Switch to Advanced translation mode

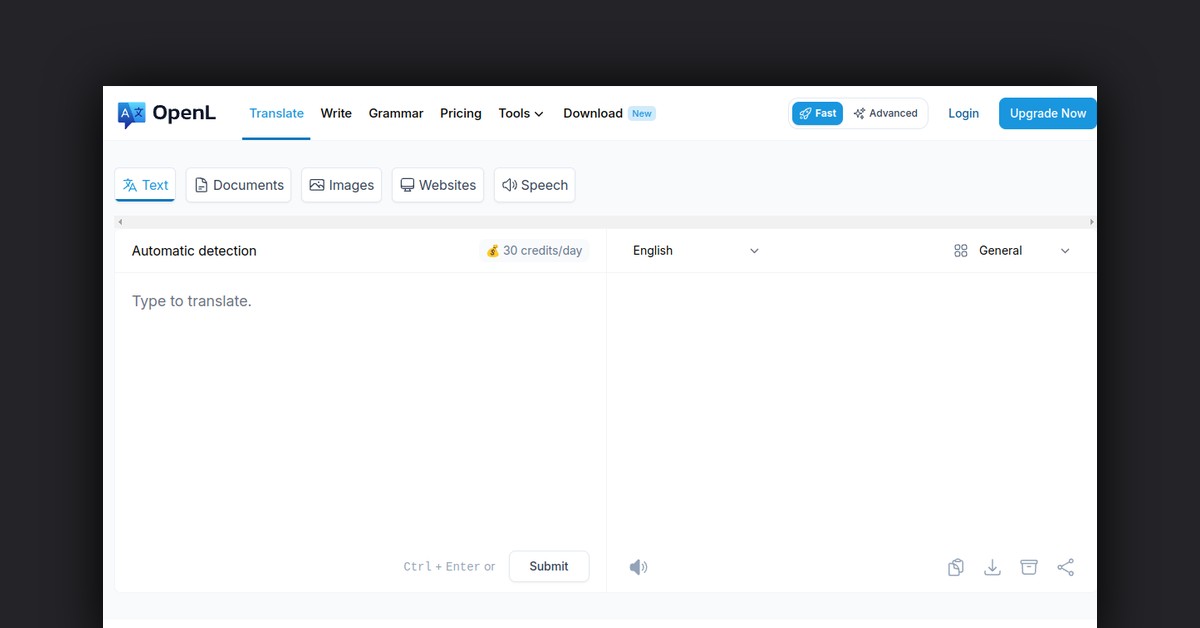click(x=886, y=114)
